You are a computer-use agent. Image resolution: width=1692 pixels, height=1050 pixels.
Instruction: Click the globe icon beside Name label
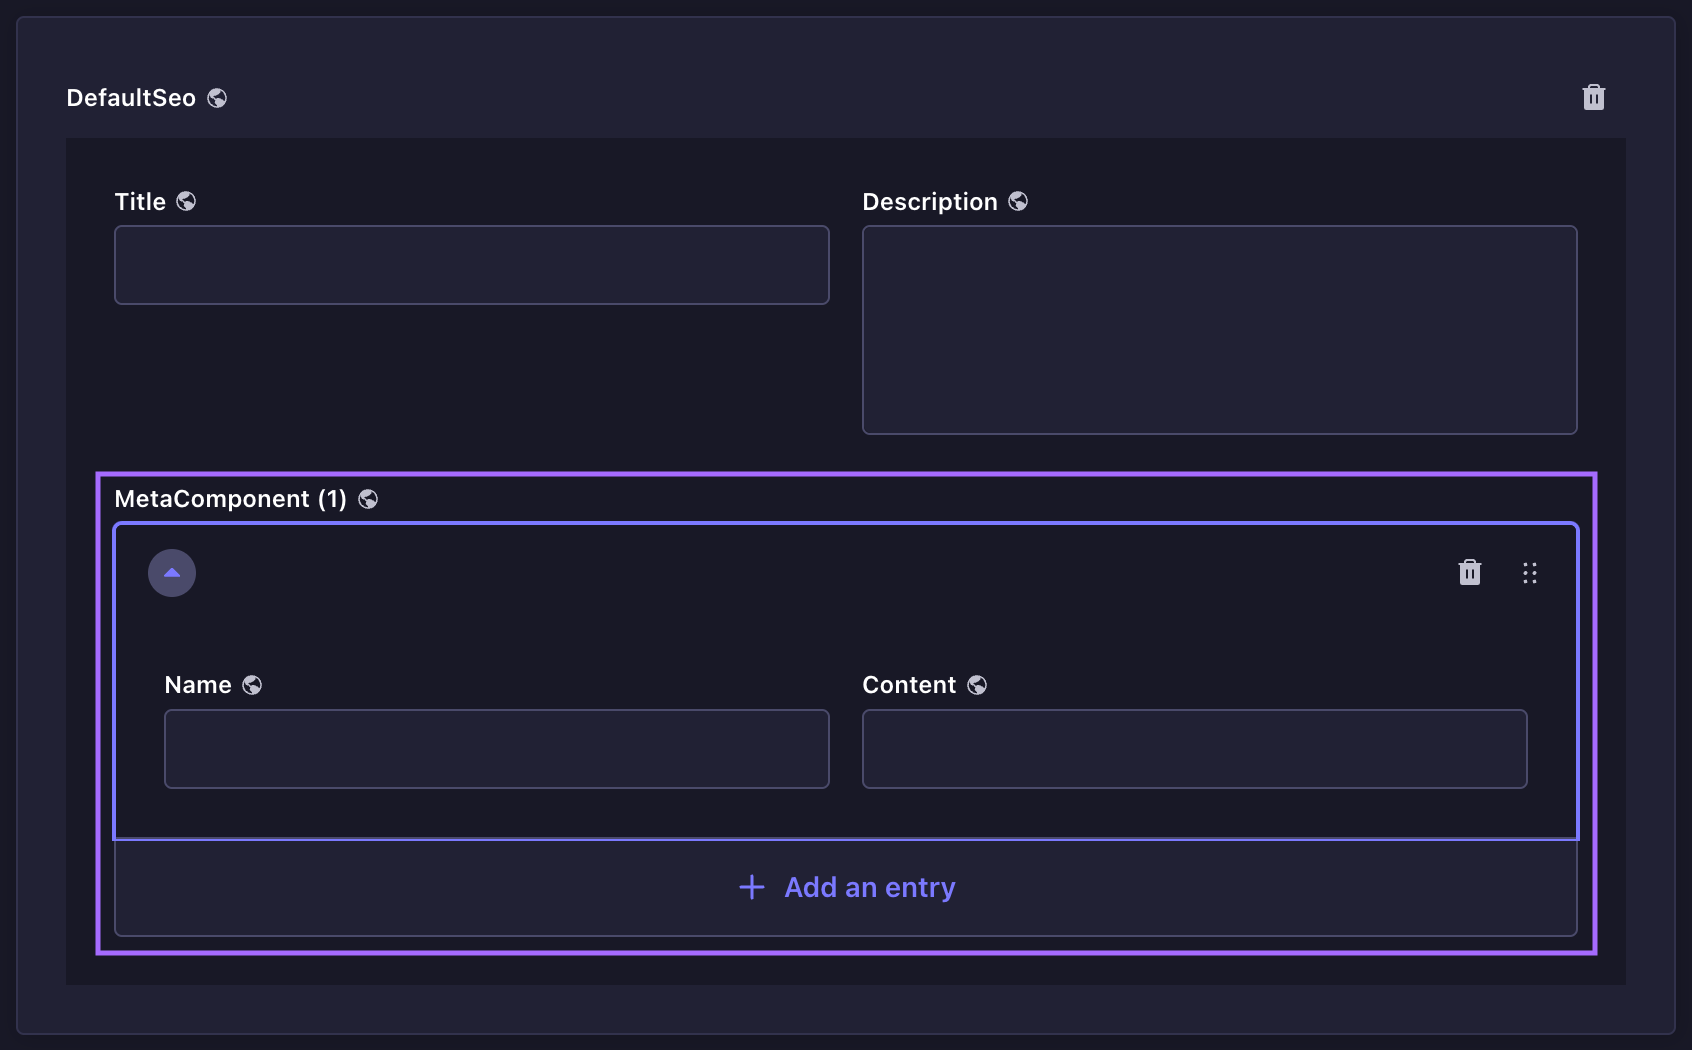[x=252, y=685]
